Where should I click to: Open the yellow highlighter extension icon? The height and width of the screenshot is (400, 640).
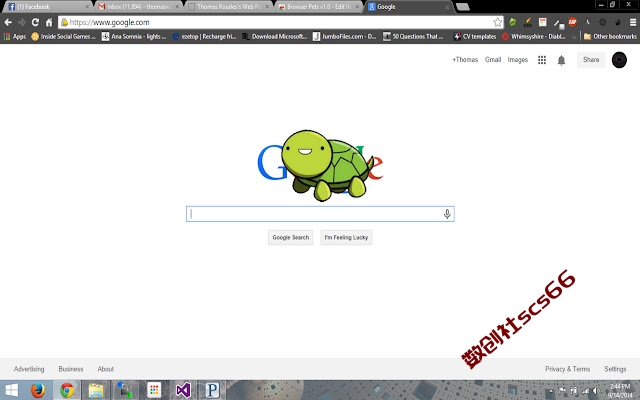(x=528, y=22)
